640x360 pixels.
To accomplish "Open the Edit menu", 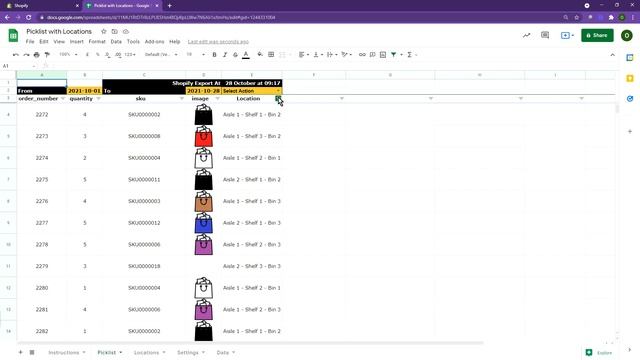I will pos(44,42).
